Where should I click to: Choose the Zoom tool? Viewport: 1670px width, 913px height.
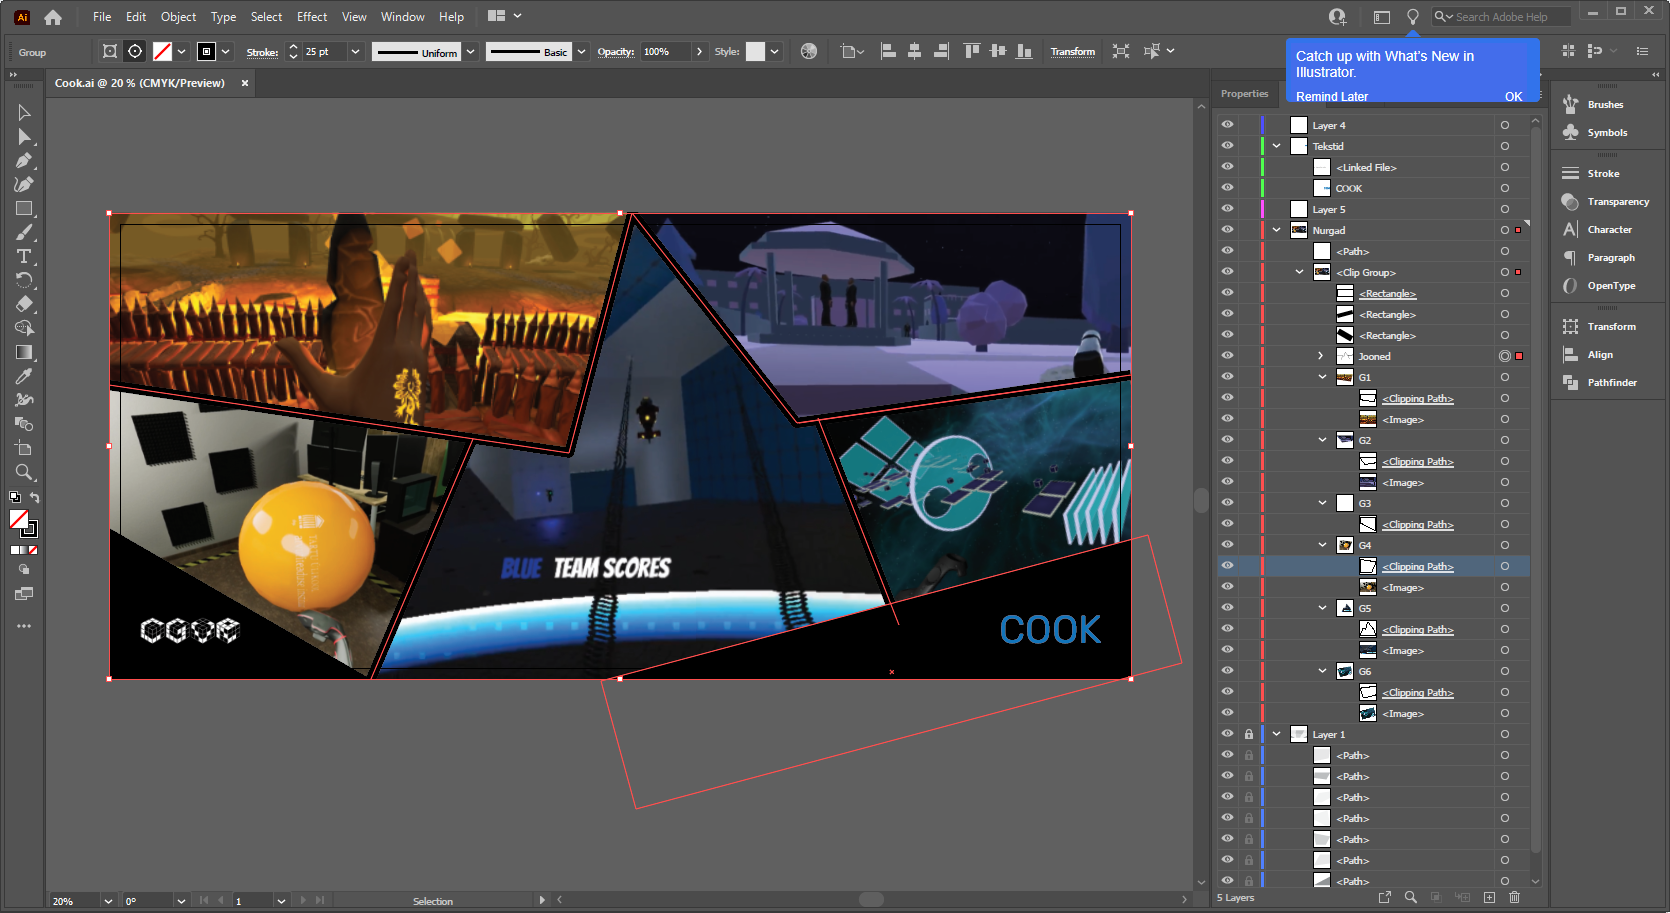point(24,473)
